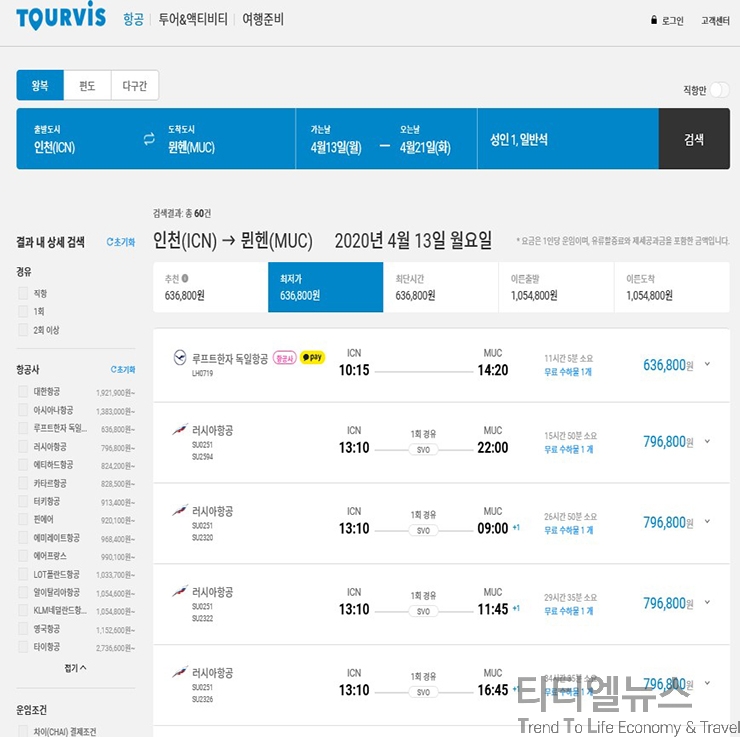Image resolution: width=740 pixels, height=737 pixels.
Task: Click 무료 수하물 link on Lufthansa flight
Action: tap(568, 372)
